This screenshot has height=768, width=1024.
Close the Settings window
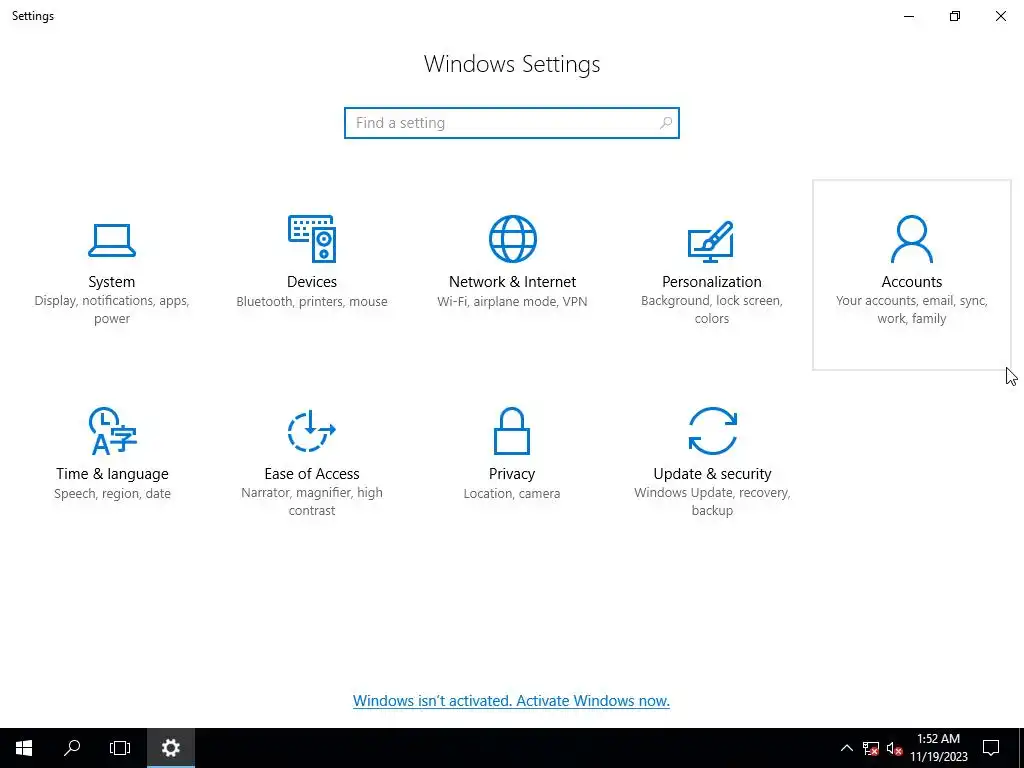click(1000, 16)
